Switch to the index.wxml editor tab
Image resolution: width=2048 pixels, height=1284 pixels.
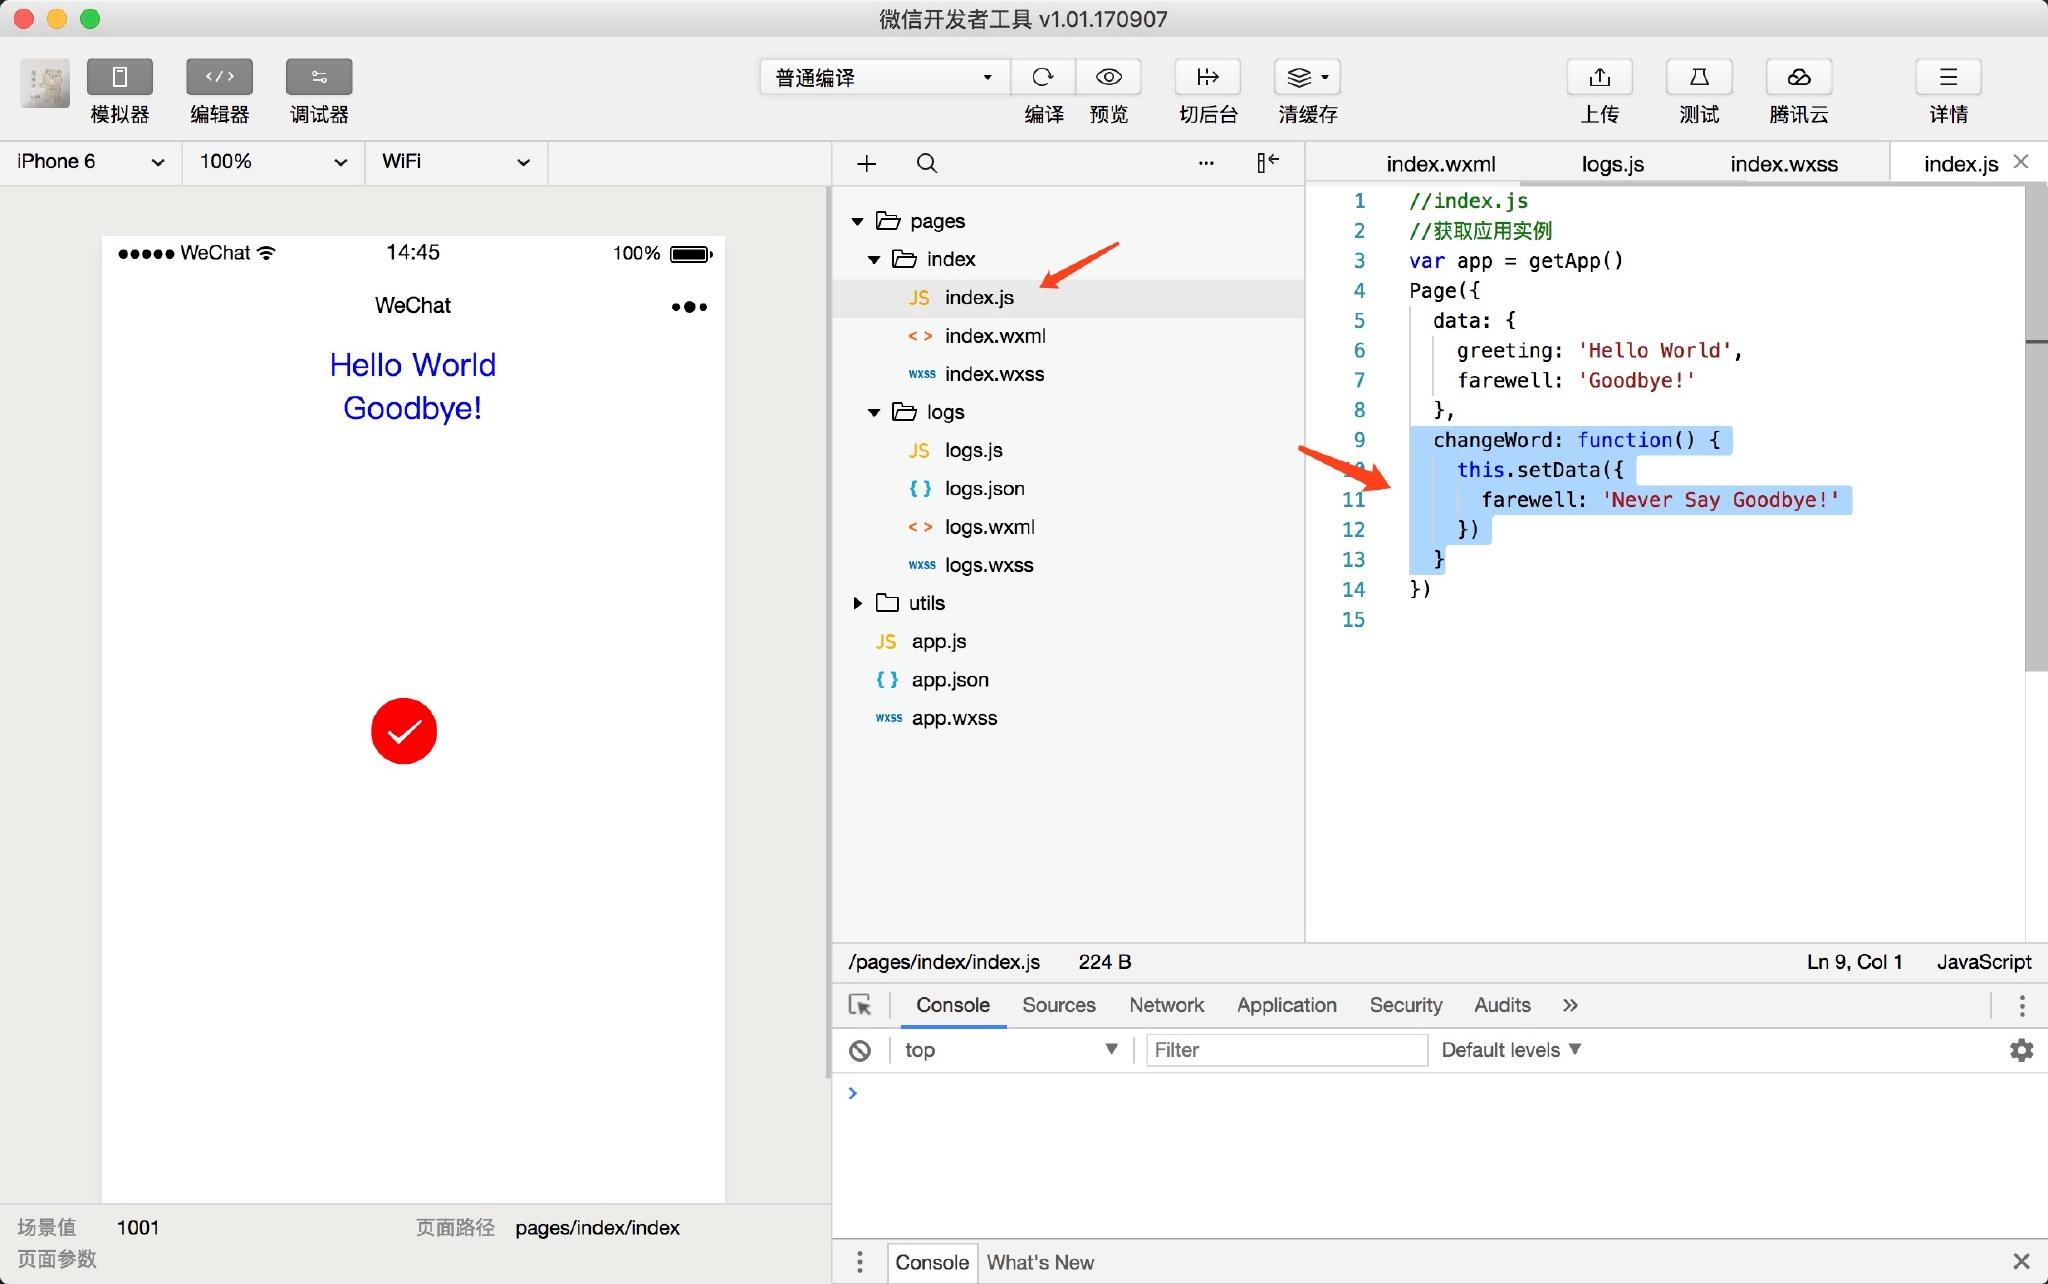click(1441, 164)
